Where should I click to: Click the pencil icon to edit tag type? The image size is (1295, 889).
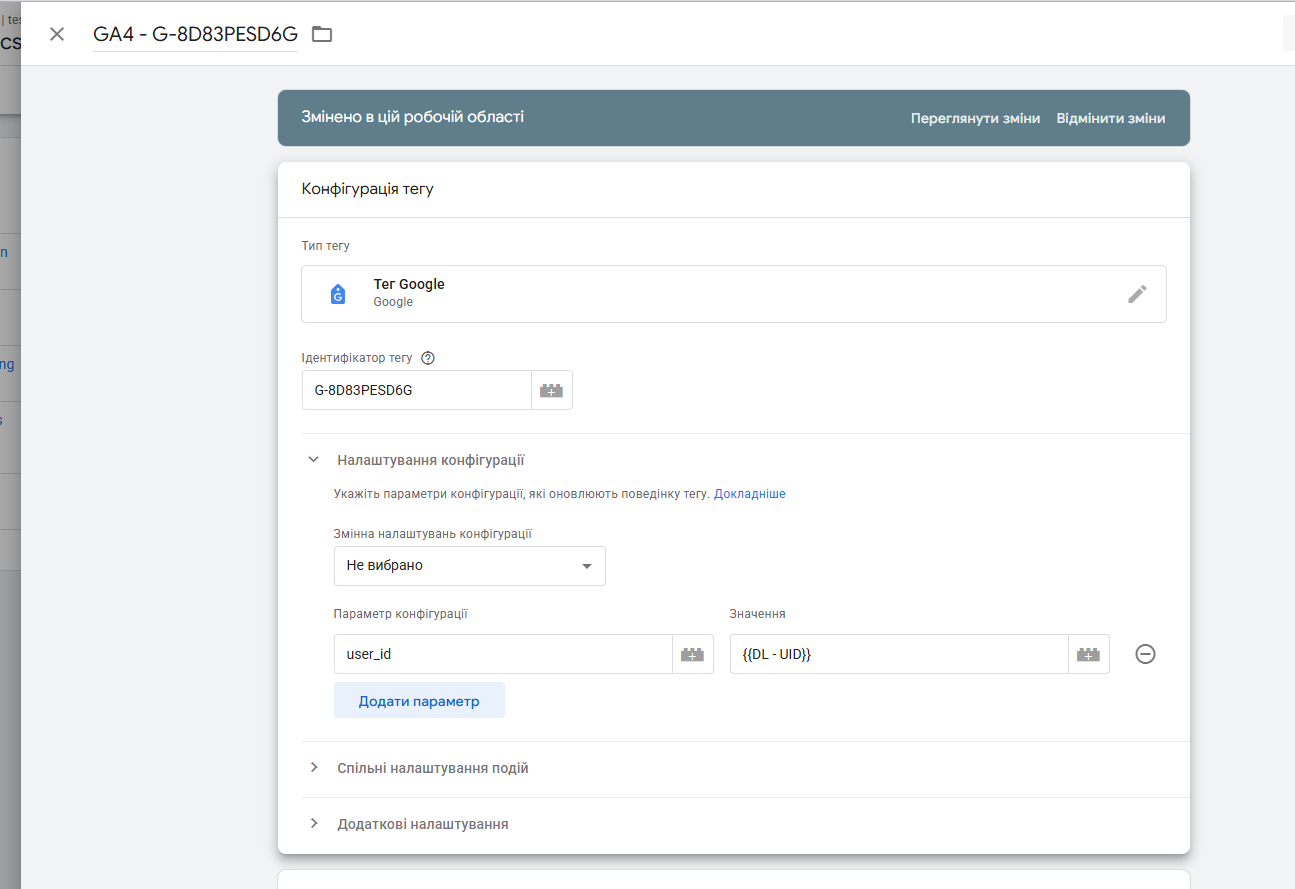click(1137, 294)
